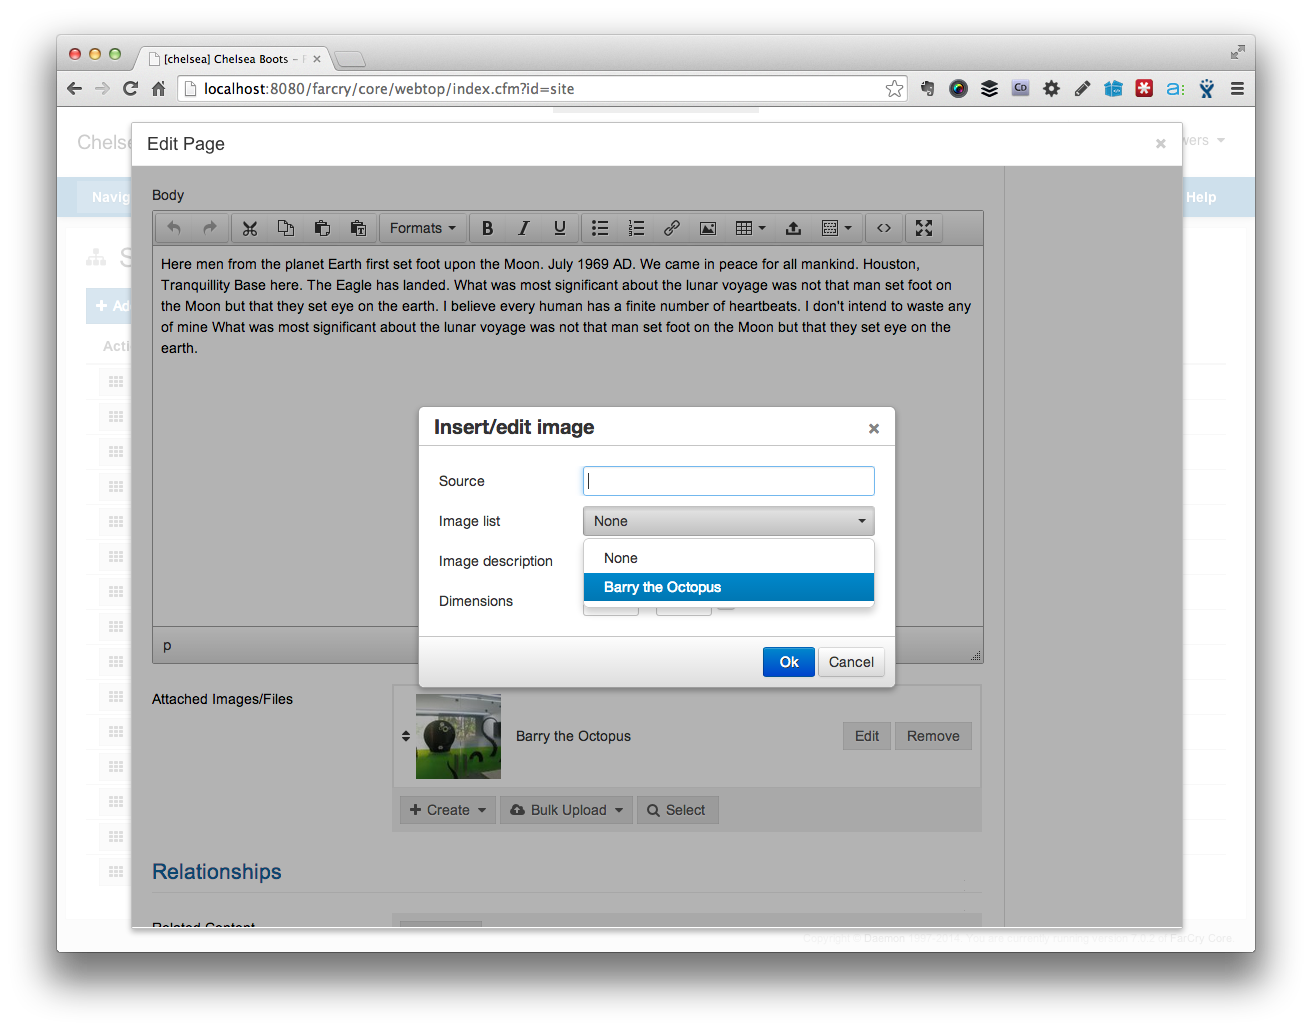The image size is (1312, 1031).
Task: Open the Bulk Upload menu
Action: pyautogui.click(x=566, y=809)
